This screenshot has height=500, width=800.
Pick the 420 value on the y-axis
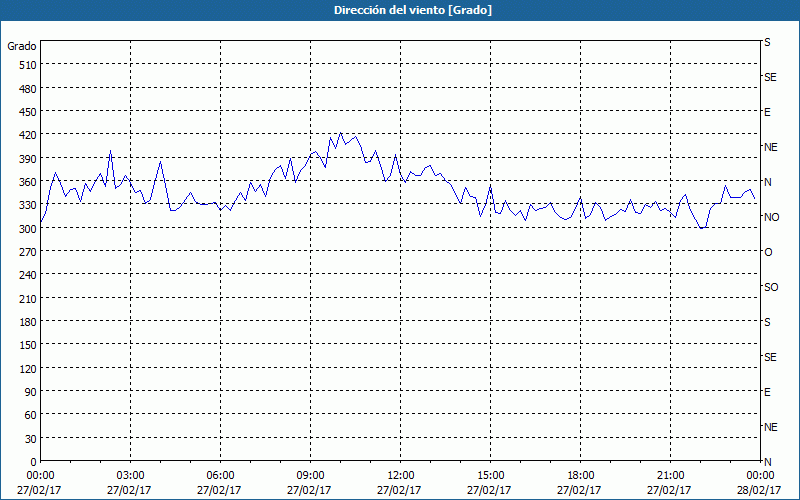(x=29, y=135)
